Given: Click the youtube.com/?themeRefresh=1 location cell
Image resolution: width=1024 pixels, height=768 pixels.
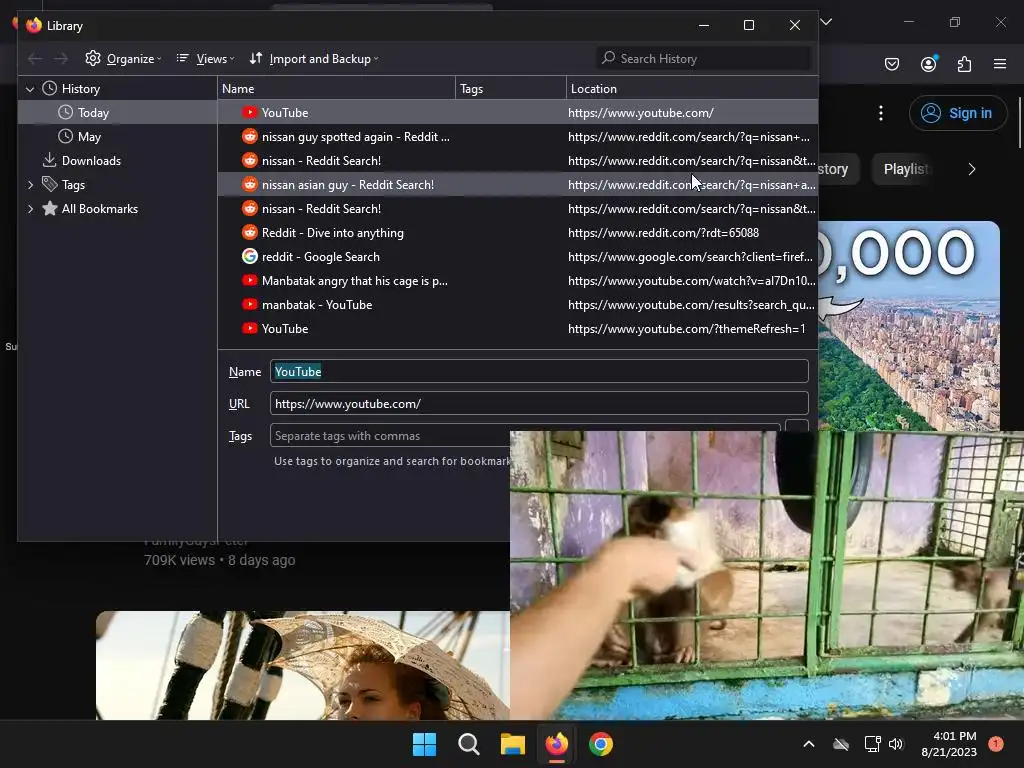Looking at the screenshot, I should click(686, 329).
